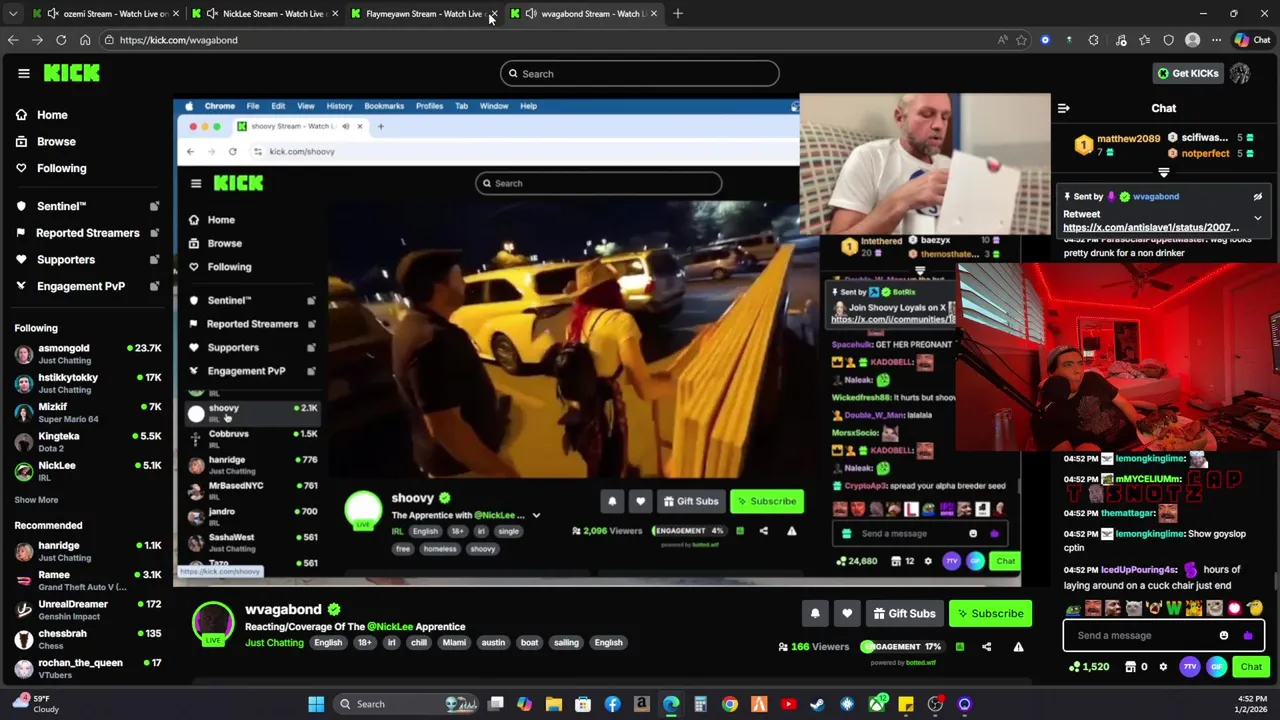Go back in browser history
The height and width of the screenshot is (720, 1280).
pyautogui.click(x=13, y=40)
